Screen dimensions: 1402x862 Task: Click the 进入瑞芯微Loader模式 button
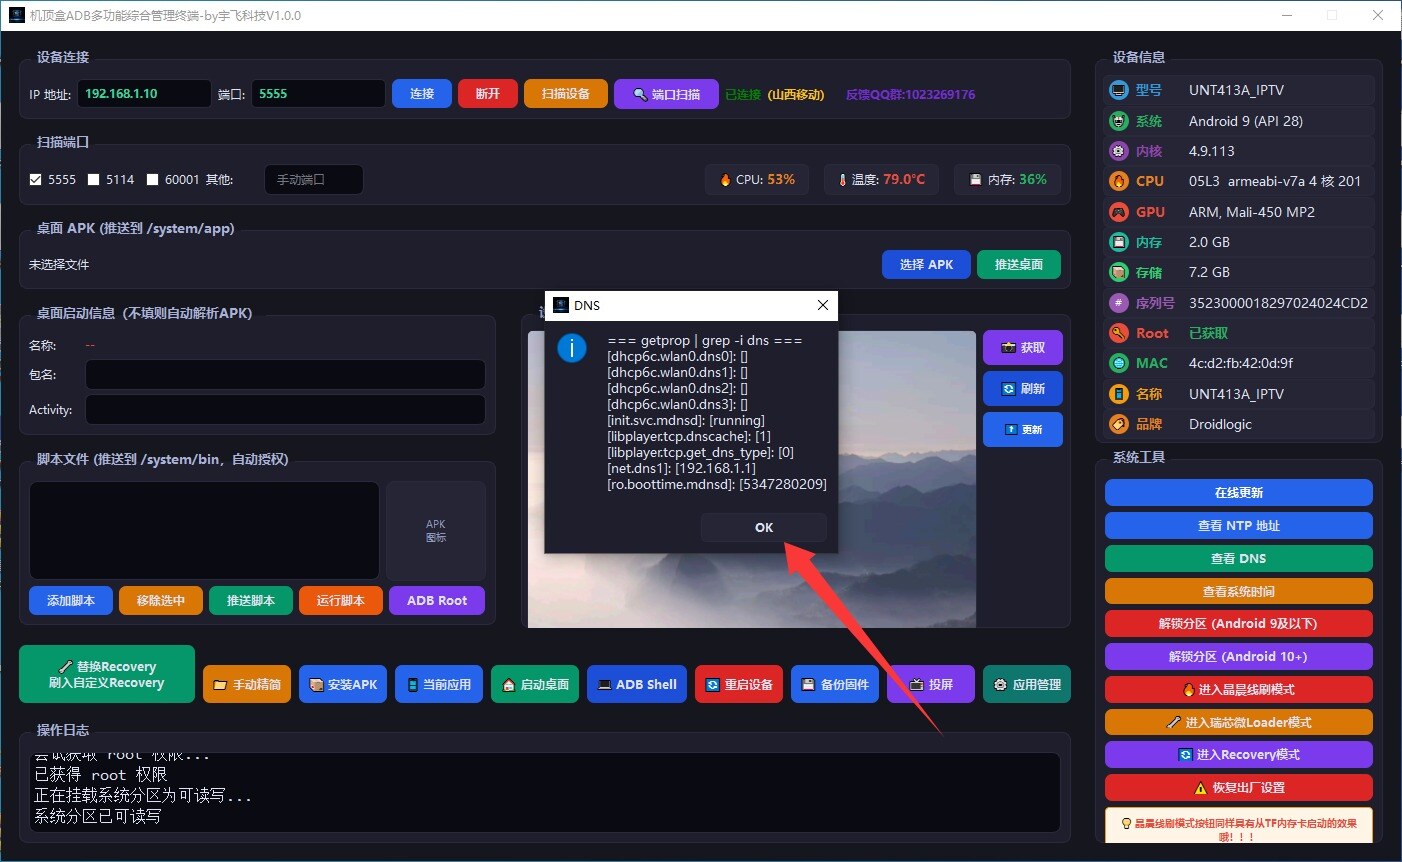coord(1239,722)
